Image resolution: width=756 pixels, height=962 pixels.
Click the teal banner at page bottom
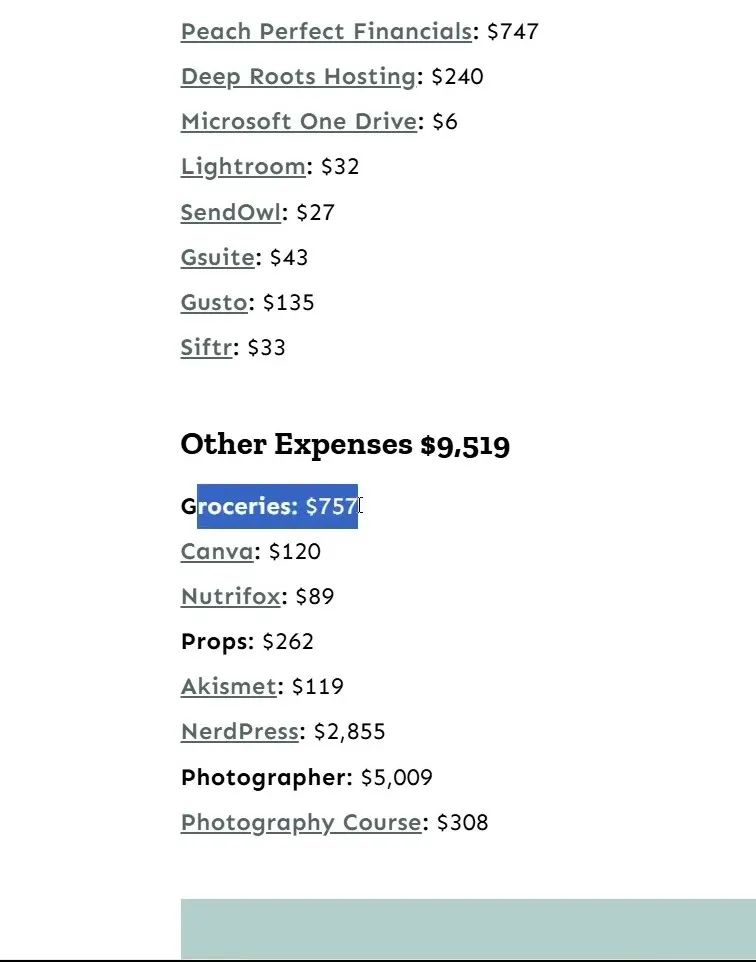point(468,928)
